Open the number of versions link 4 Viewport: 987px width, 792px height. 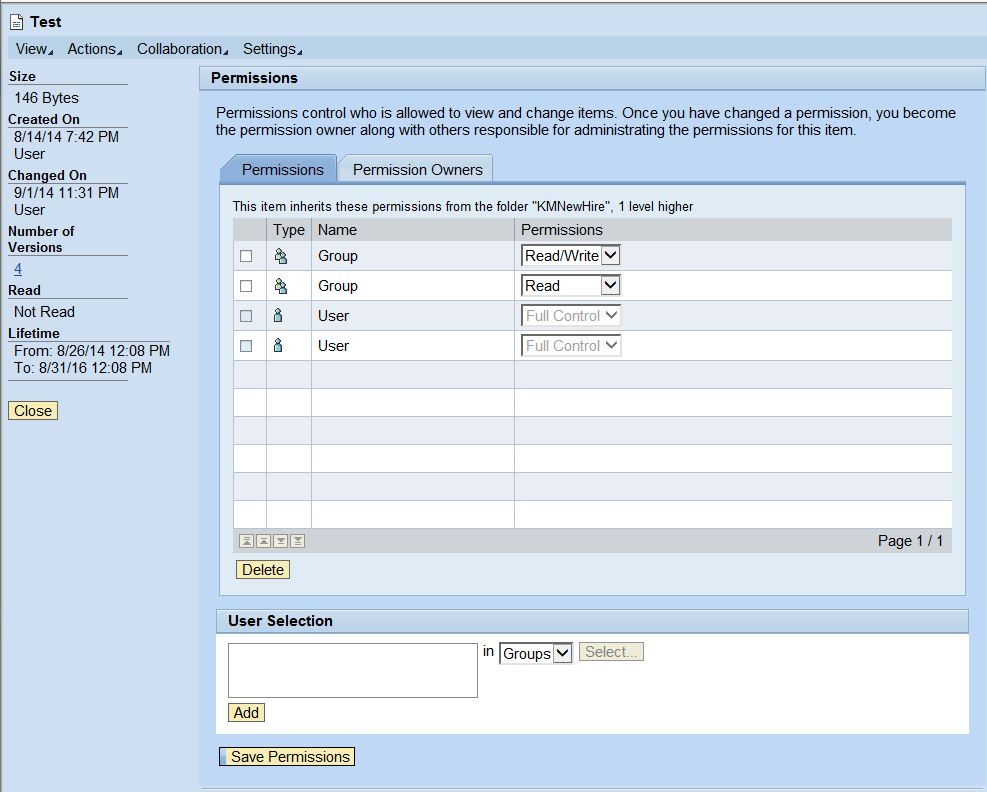[x=18, y=269]
